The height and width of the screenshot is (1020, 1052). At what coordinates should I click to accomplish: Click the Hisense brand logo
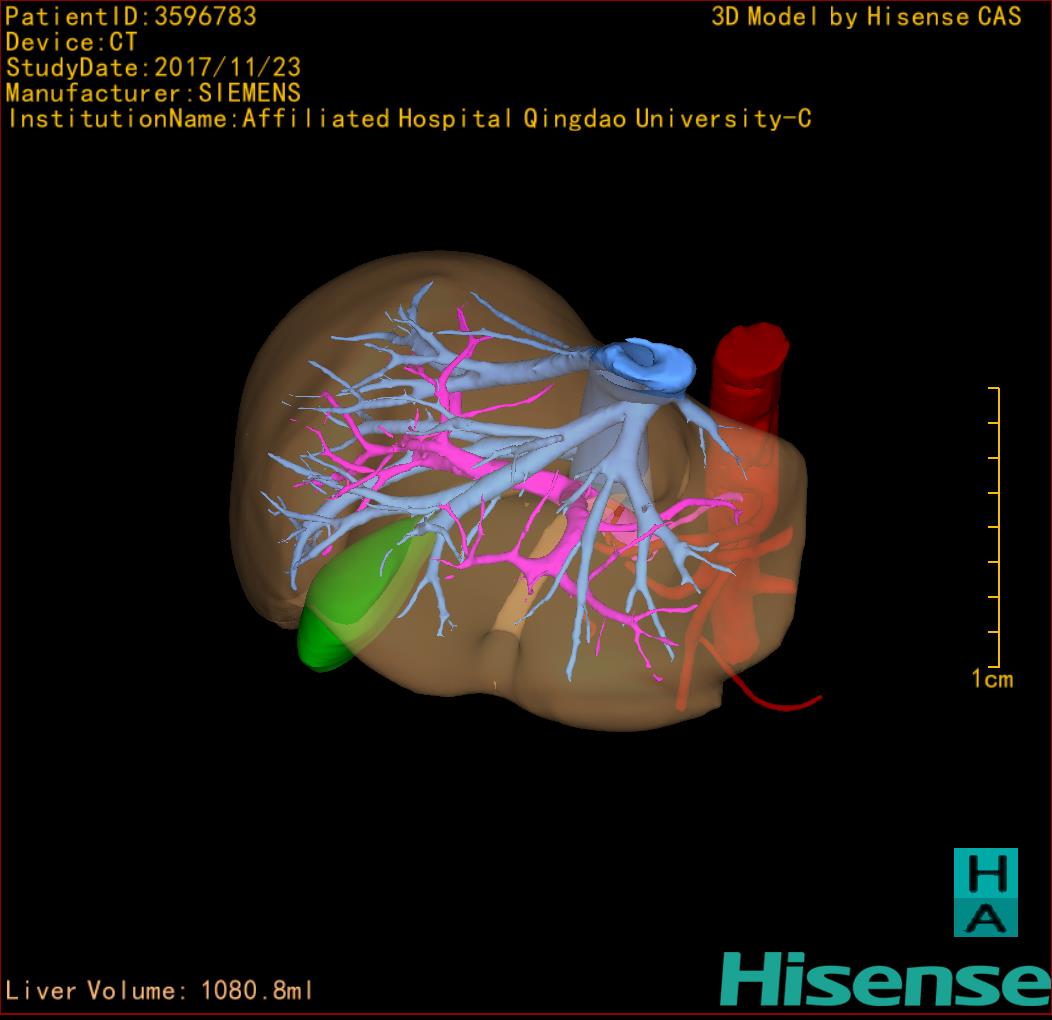tap(884, 978)
